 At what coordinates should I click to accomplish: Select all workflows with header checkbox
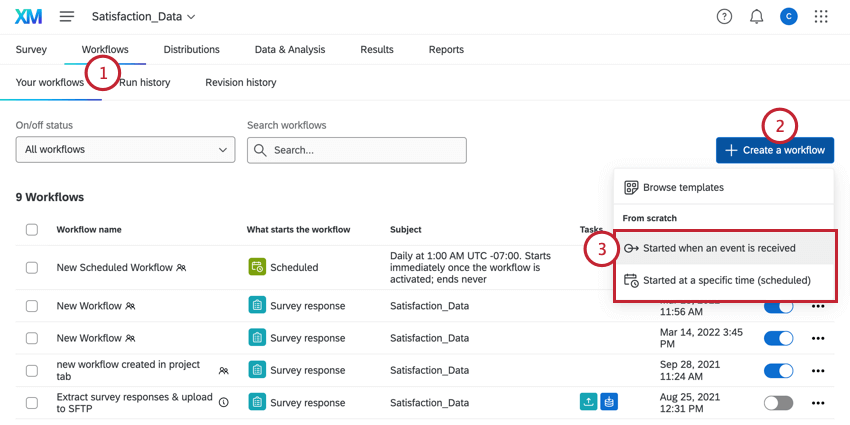pos(32,229)
